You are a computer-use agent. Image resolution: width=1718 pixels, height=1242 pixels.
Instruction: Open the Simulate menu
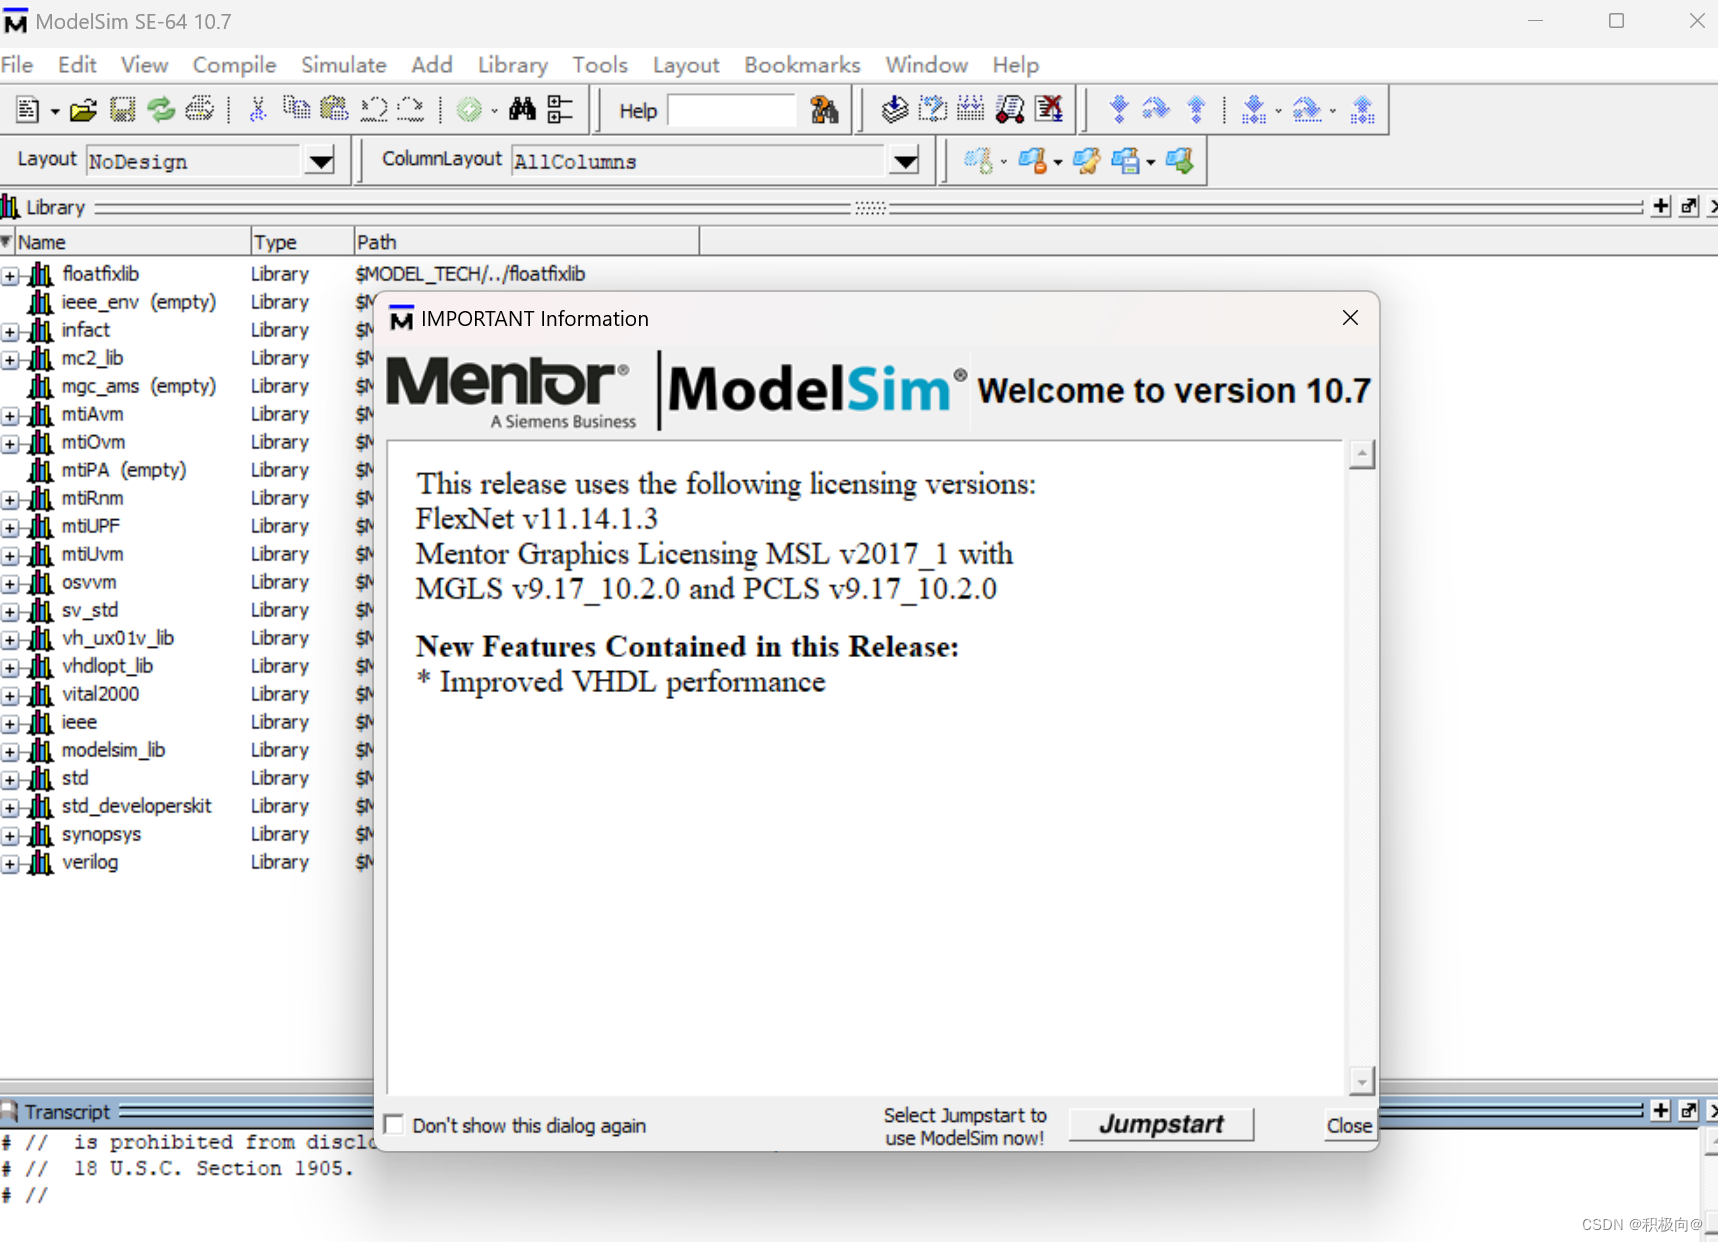click(x=343, y=65)
